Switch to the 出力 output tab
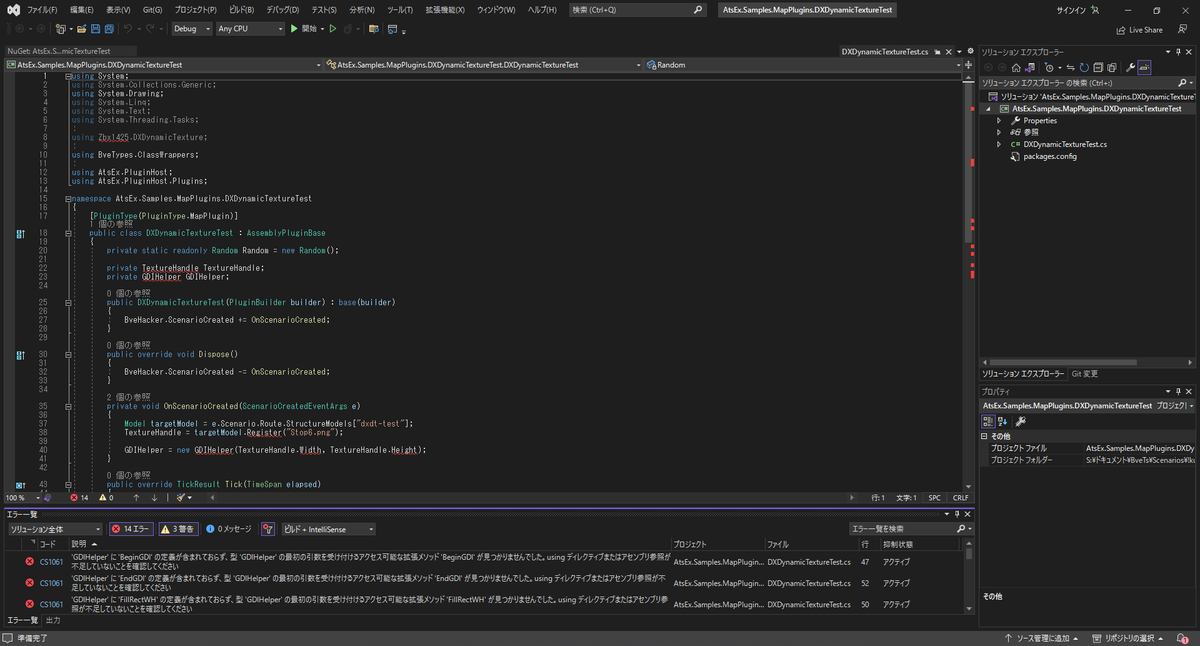This screenshot has height=646, width=1200. [54, 620]
